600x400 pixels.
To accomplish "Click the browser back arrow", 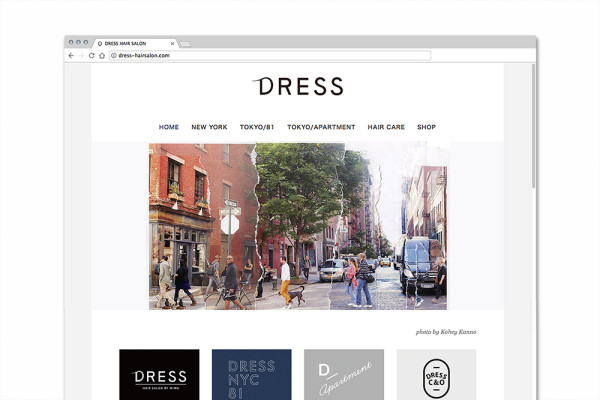I will tap(71, 56).
